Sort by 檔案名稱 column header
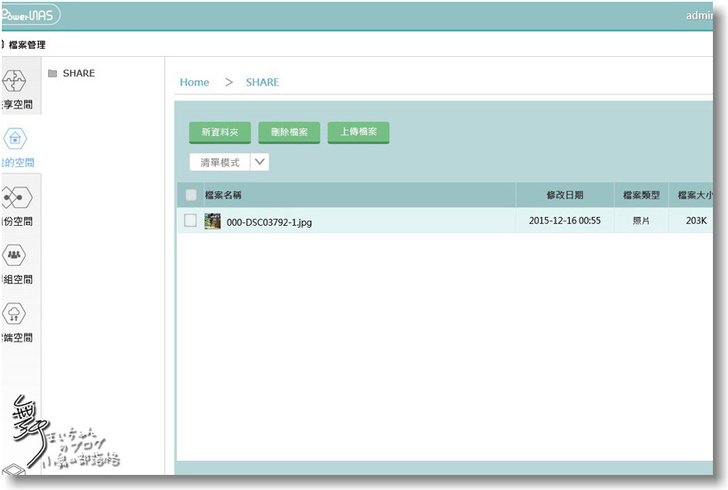The width and height of the screenshot is (728, 490). 224,195
